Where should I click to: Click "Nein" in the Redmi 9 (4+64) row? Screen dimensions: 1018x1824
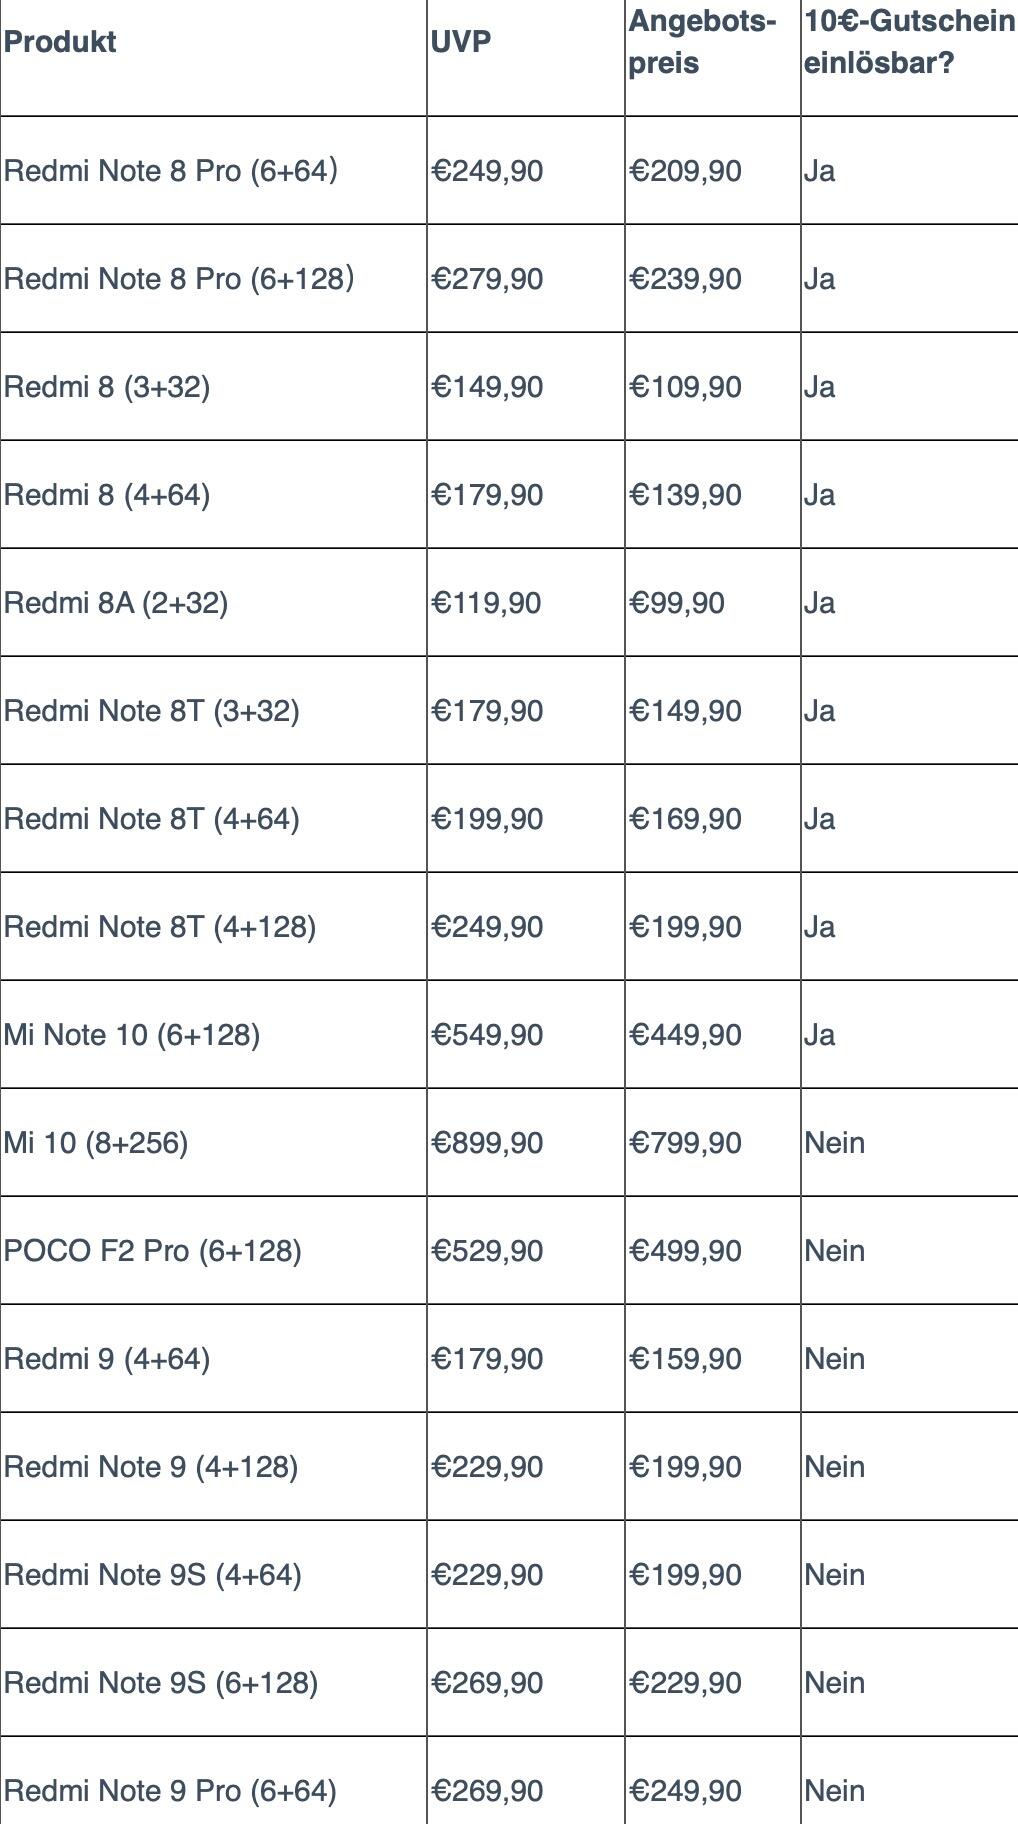(834, 1359)
